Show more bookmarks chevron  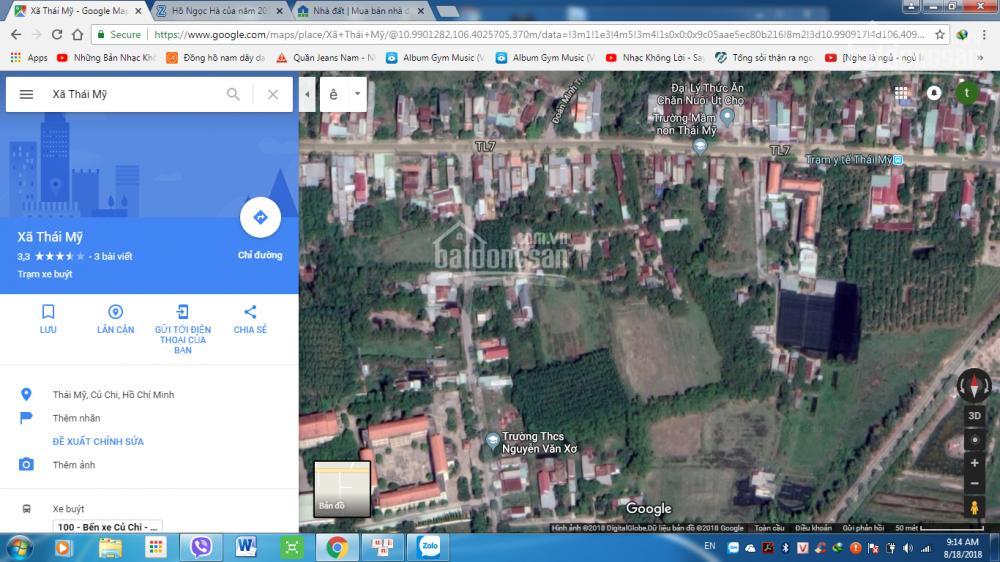point(980,57)
